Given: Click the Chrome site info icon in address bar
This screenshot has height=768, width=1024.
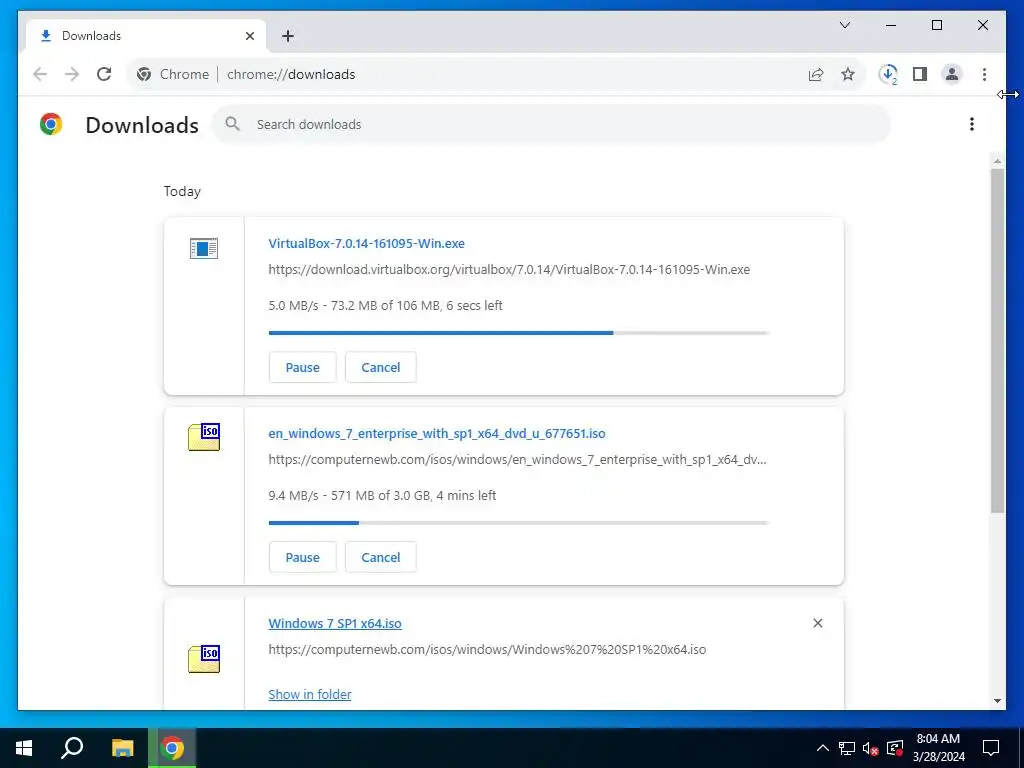Looking at the screenshot, I should [144, 74].
